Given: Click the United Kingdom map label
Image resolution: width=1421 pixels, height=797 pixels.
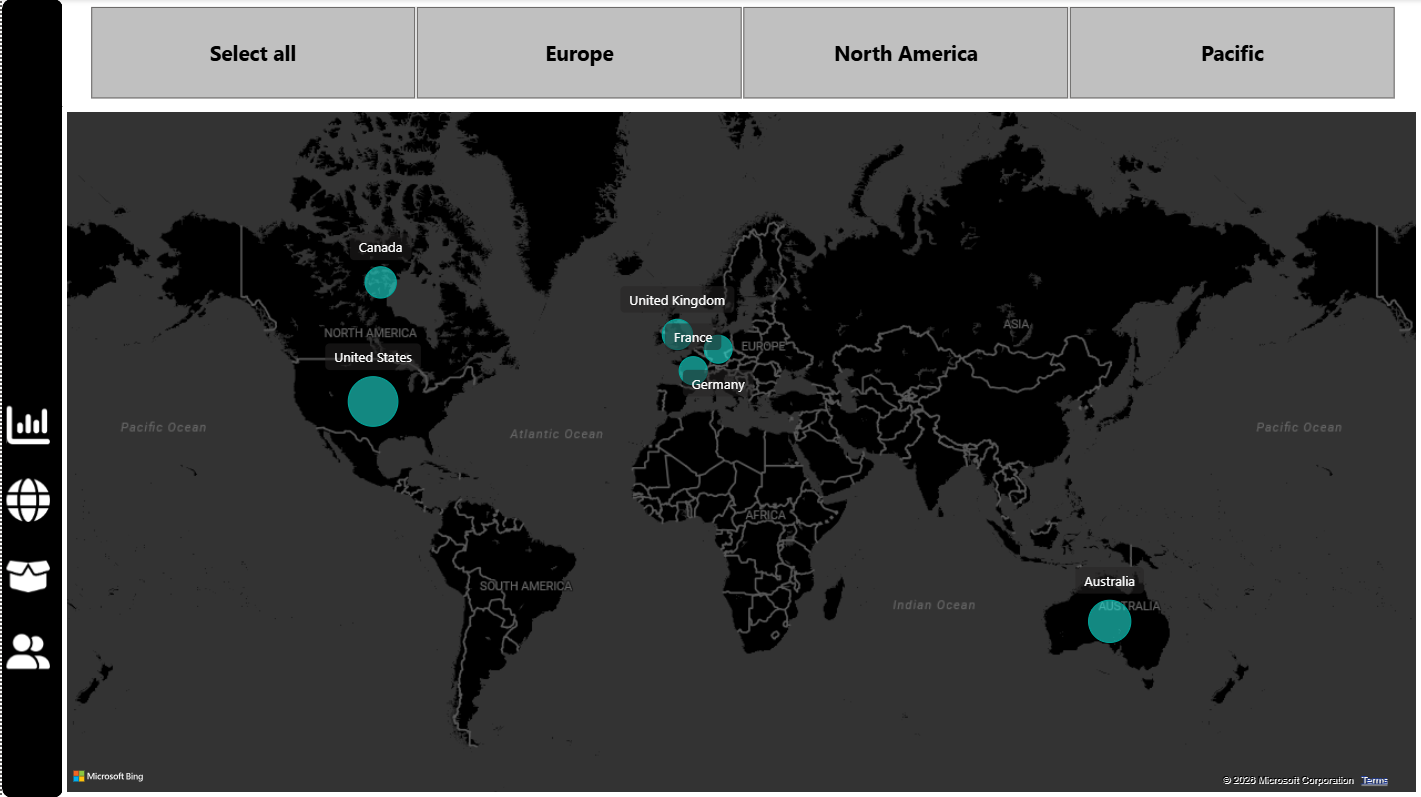Looking at the screenshot, I should tap(676, 300).
